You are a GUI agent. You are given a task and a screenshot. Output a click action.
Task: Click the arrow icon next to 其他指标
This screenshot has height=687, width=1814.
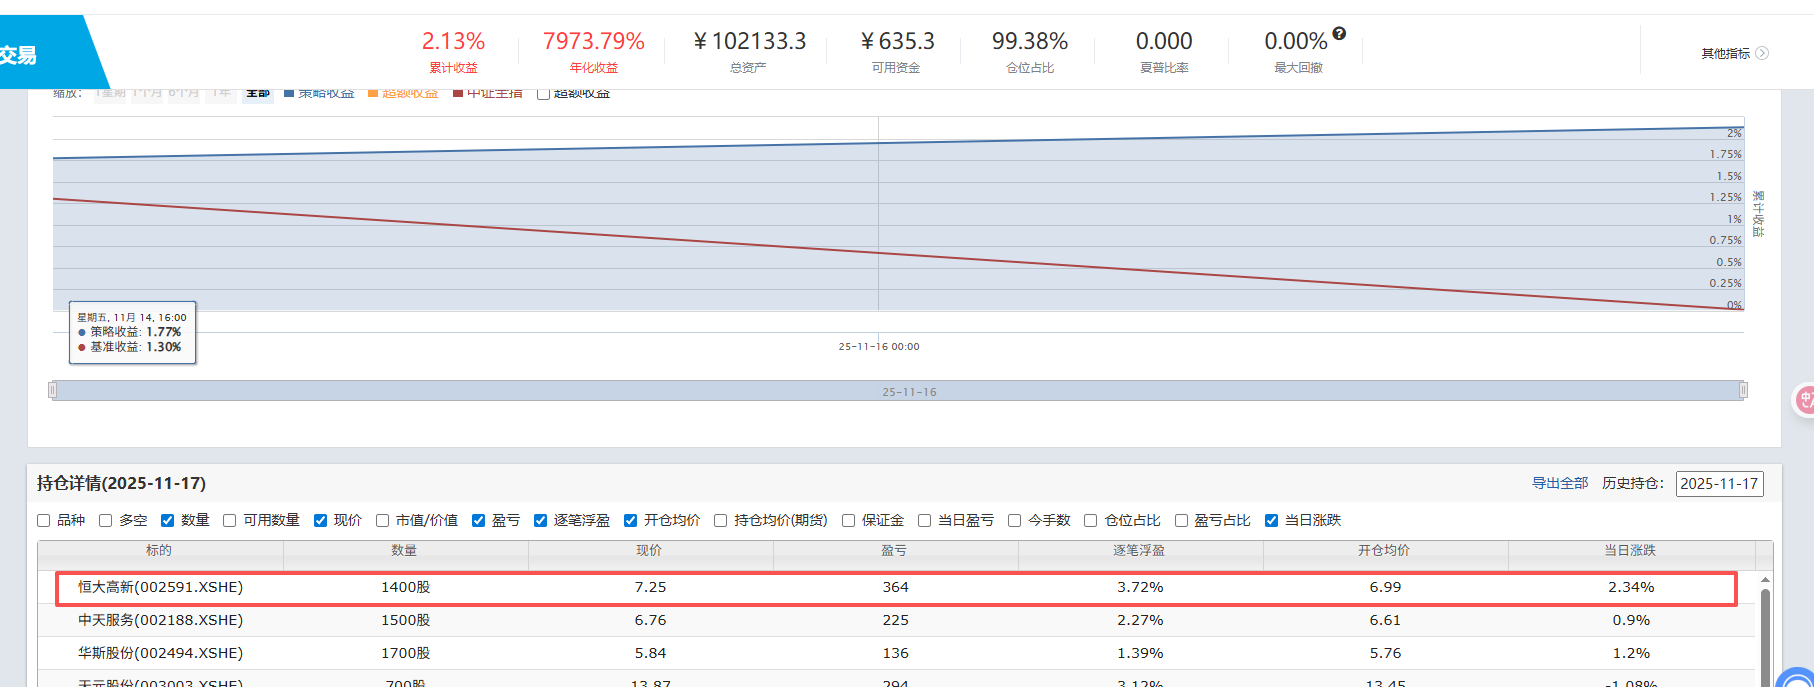click(x=1762, y=53)
